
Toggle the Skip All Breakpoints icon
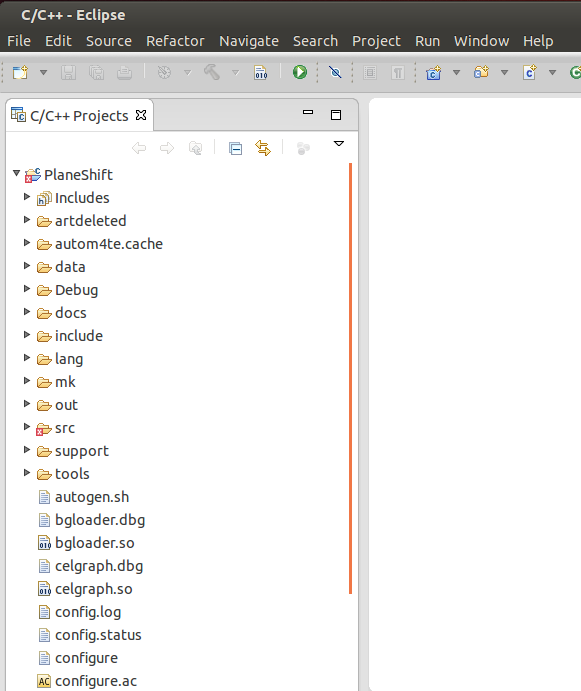[335, 72]
